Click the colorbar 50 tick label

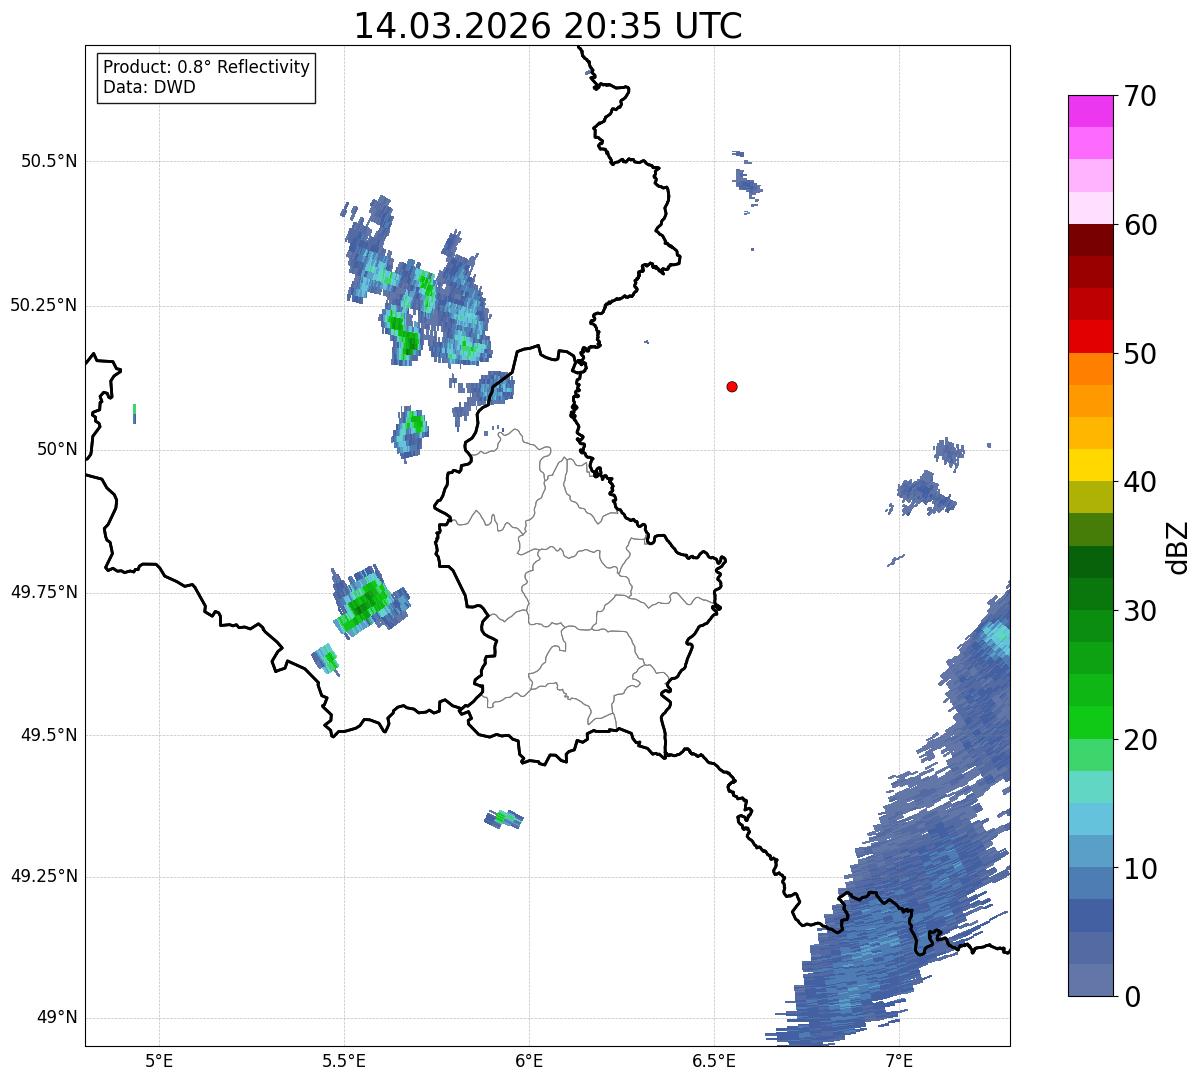point(1140,354)
